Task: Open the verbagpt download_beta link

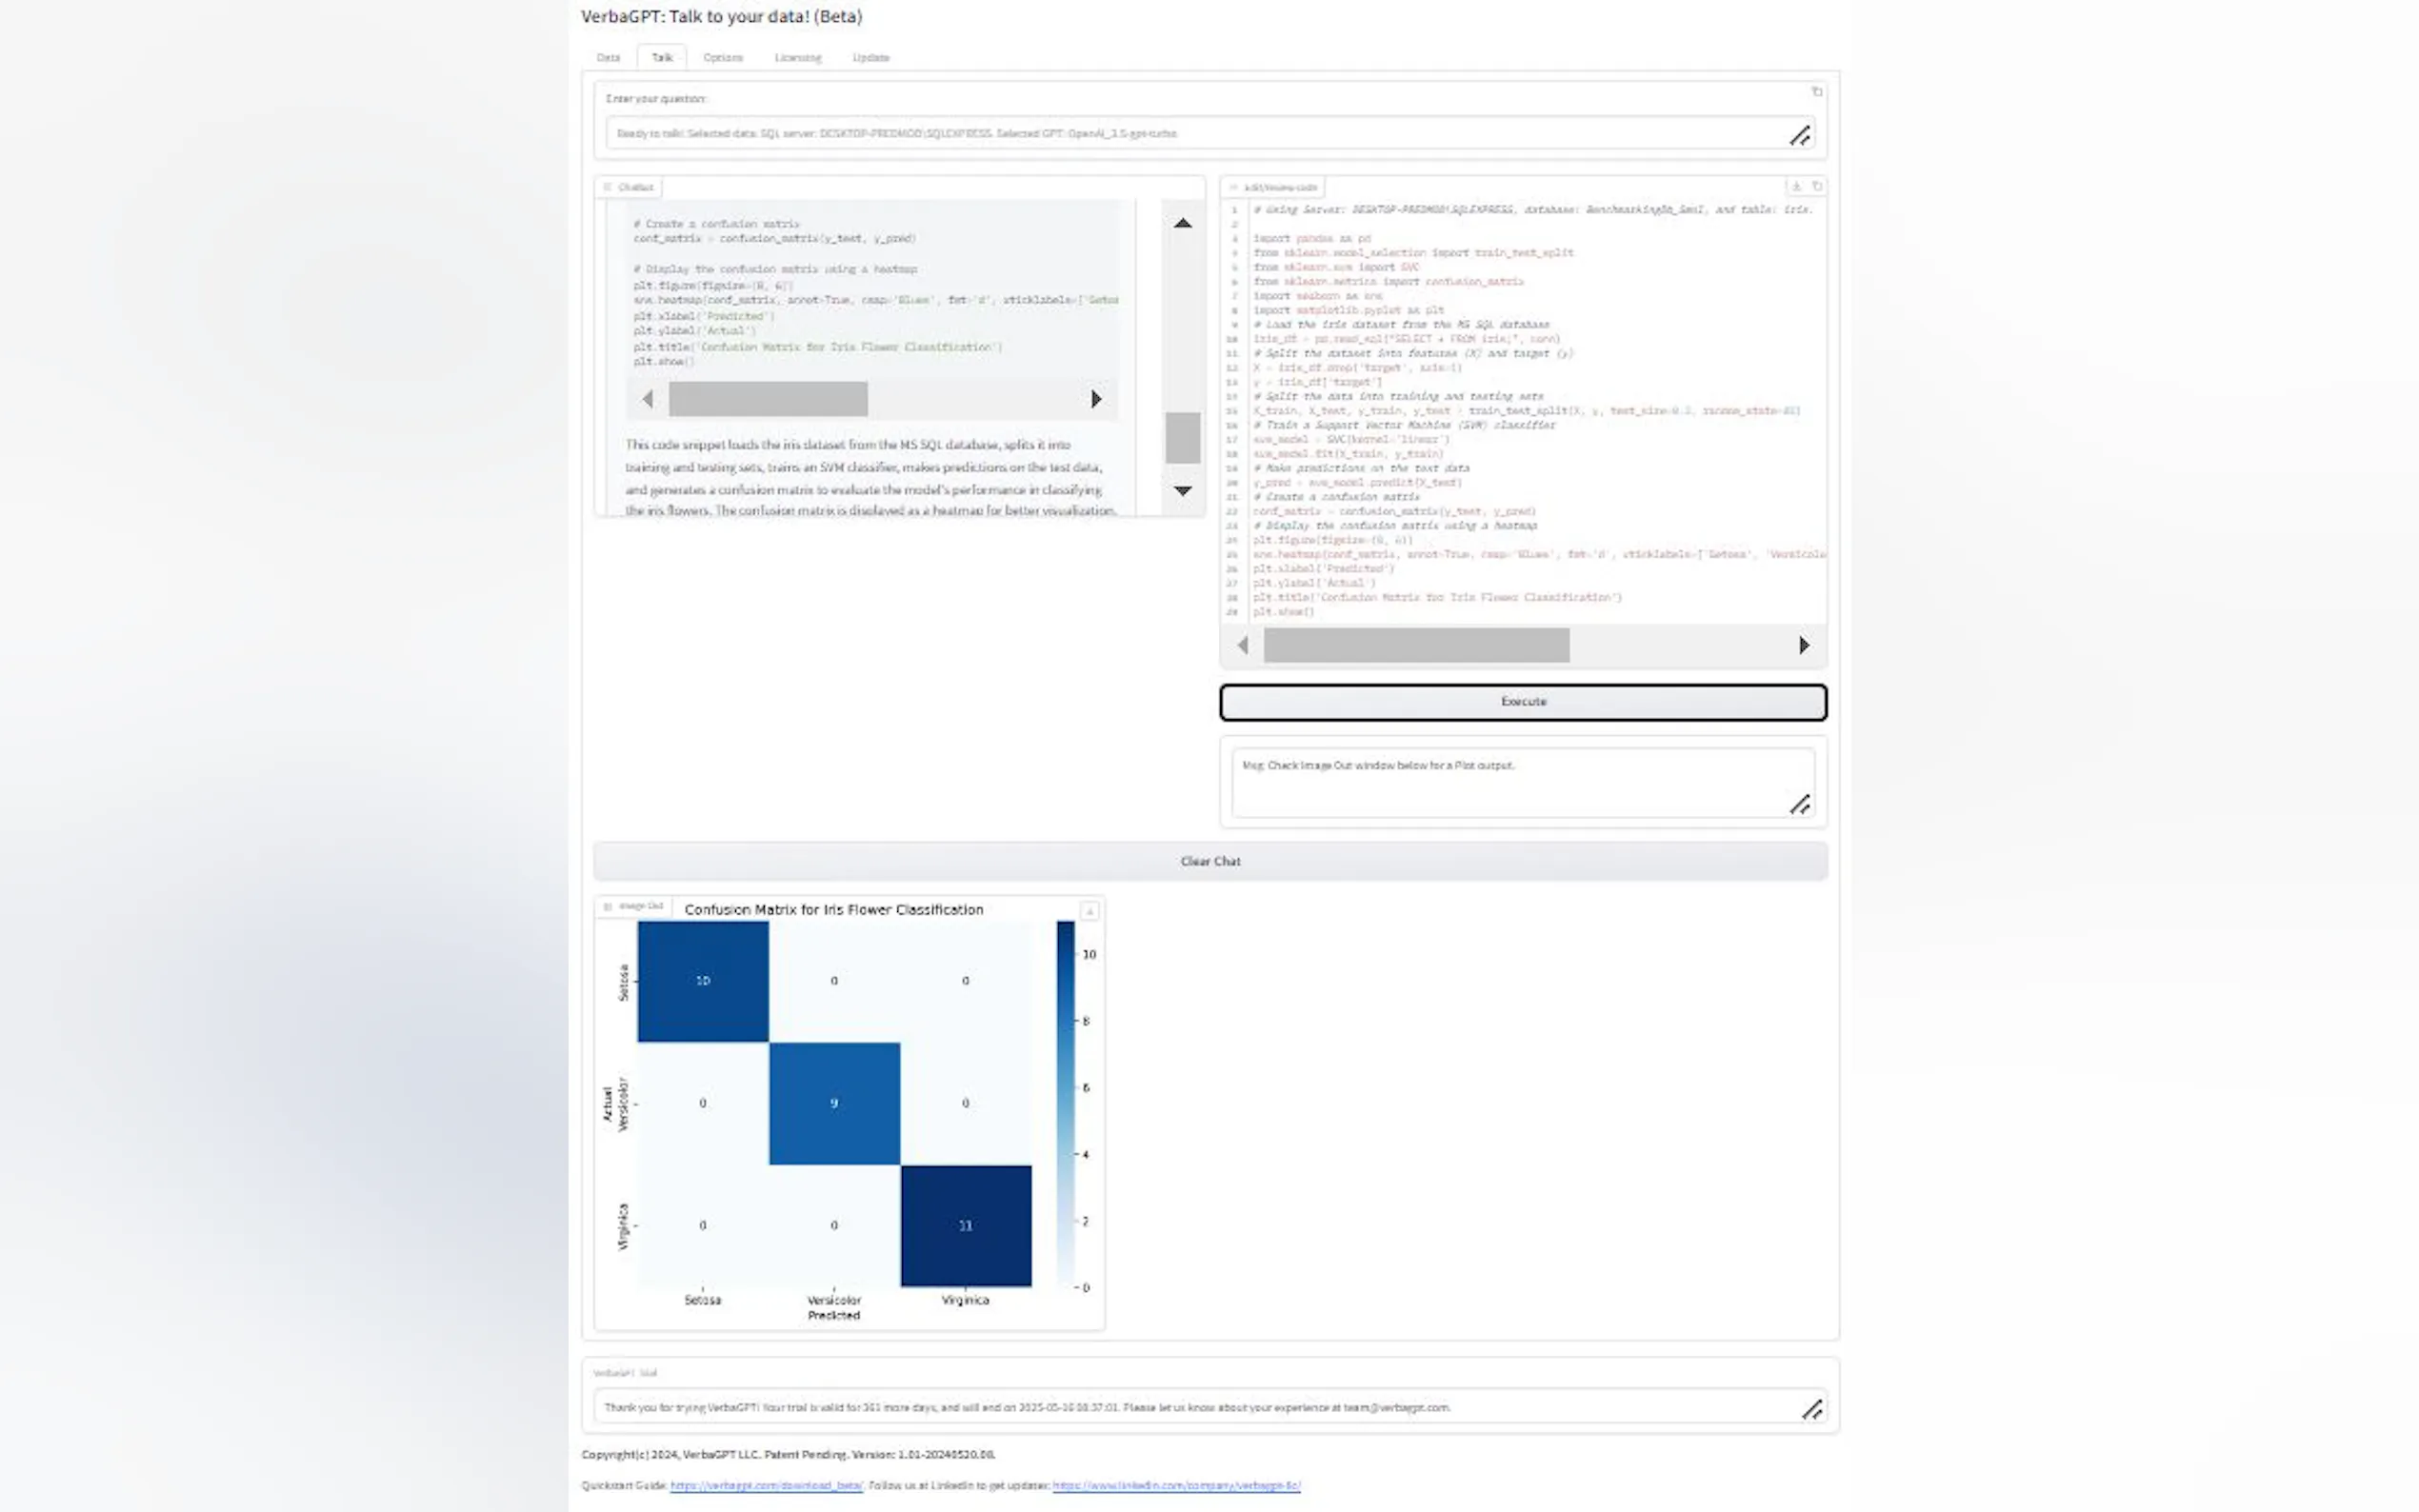Action: (x=766, y=1485)
